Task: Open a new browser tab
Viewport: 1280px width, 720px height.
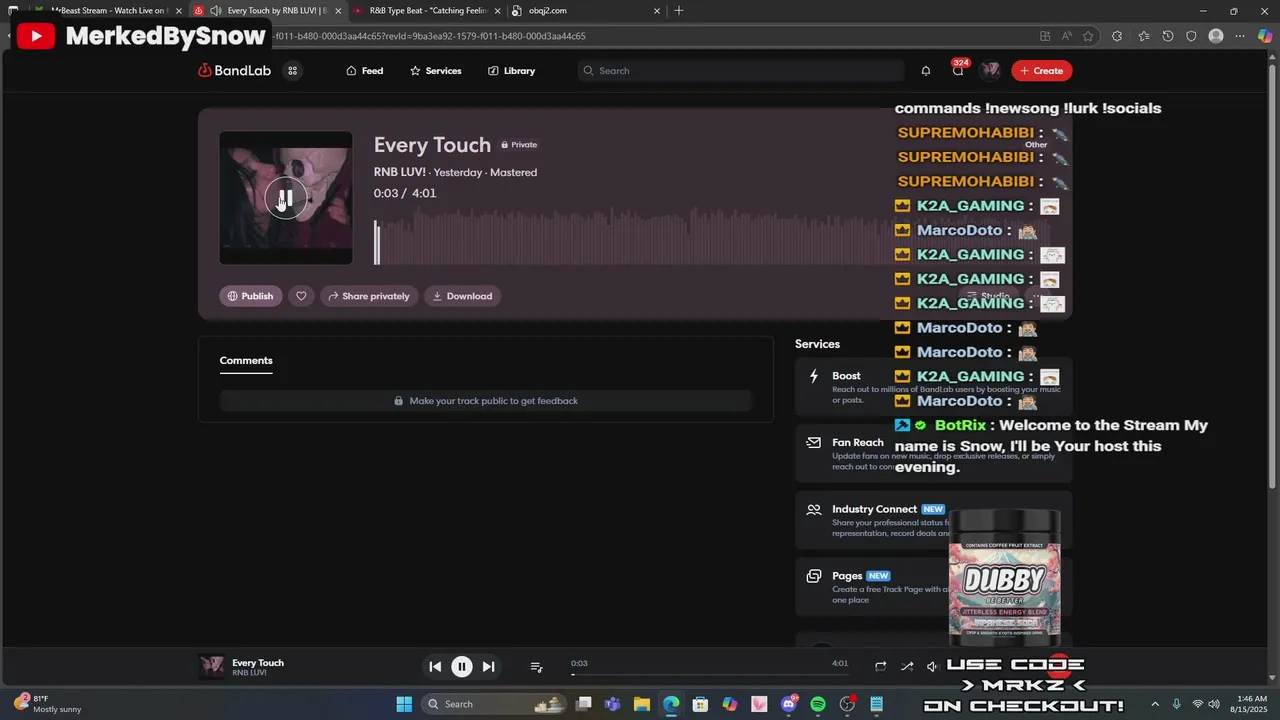Action: coord(679,11)
